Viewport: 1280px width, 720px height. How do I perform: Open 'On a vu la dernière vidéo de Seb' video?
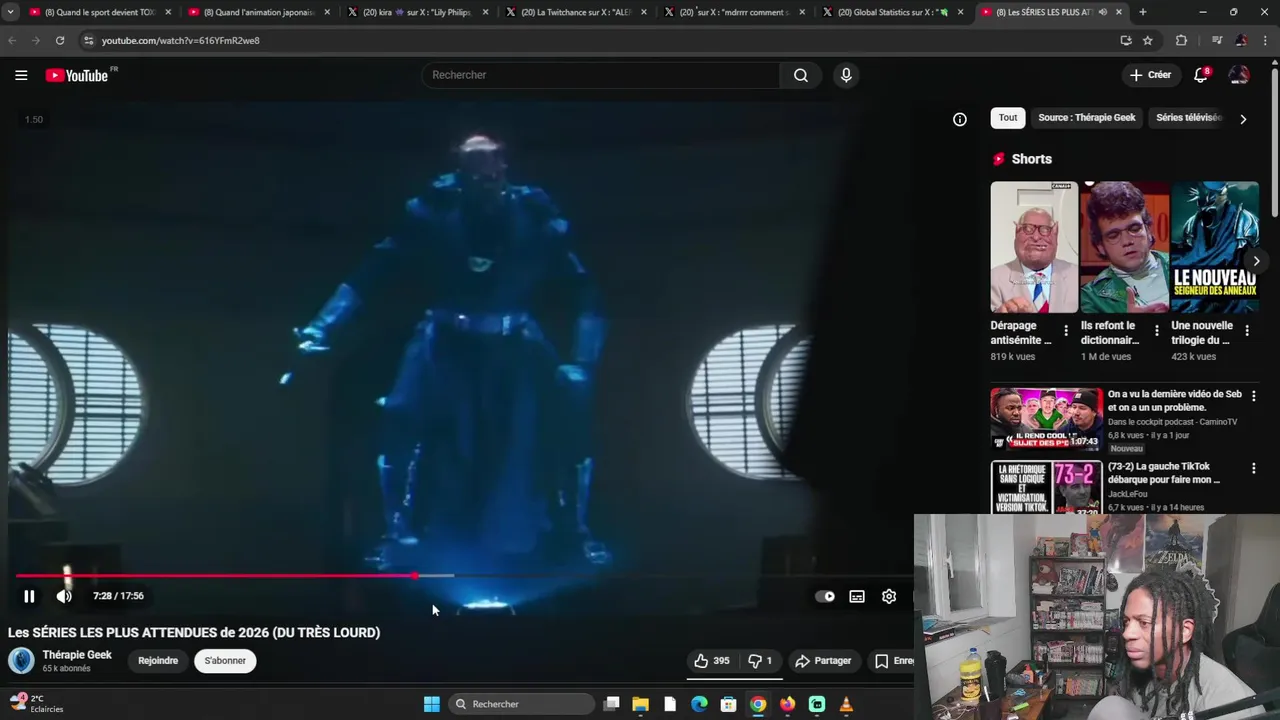pos(1174,401)
